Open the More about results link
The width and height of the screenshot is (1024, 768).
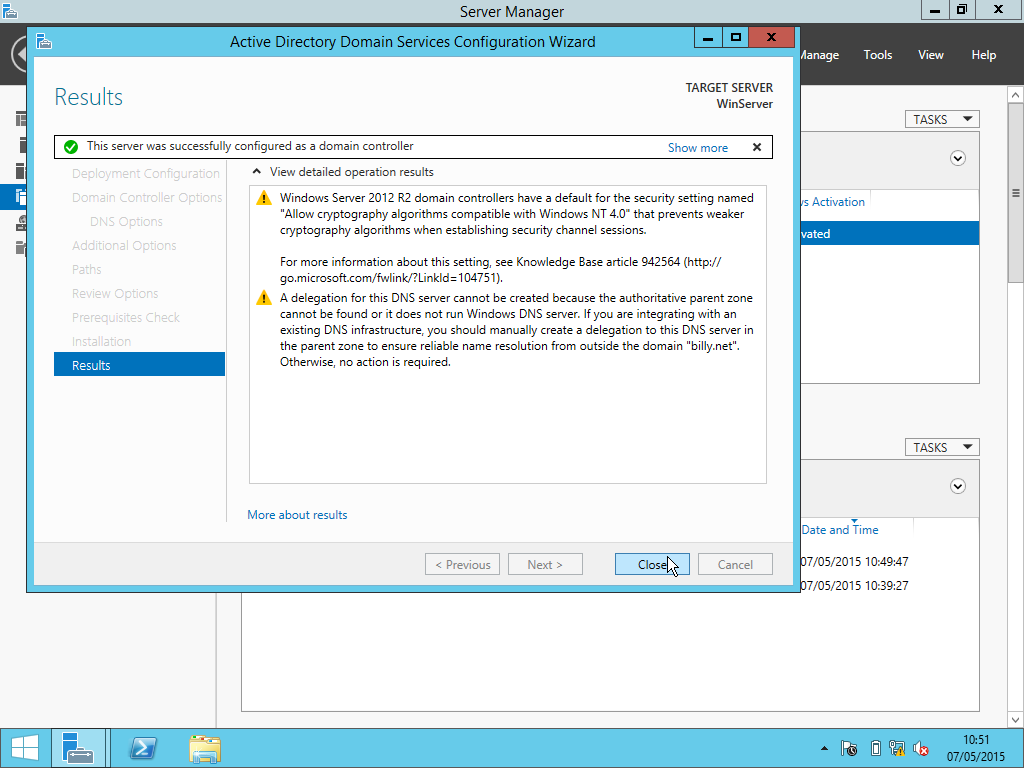coord(297,515)
